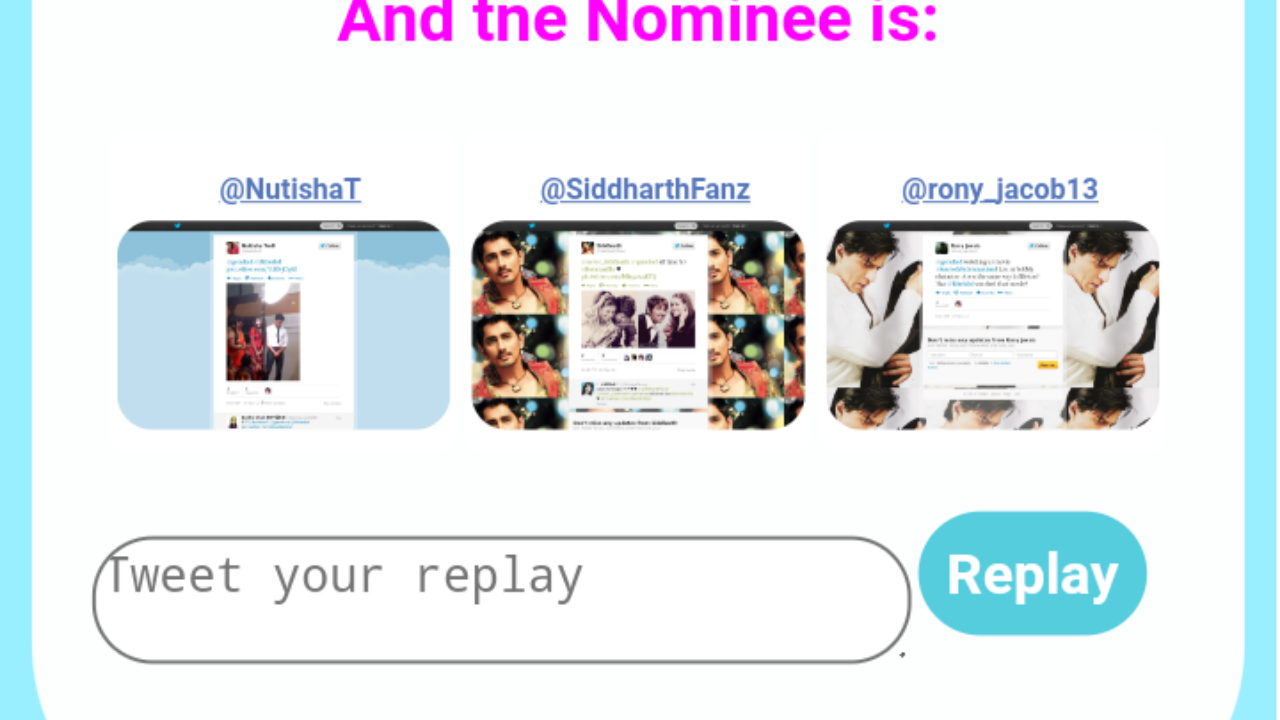Screen dimensions: 1280x720
Task: Click profile avatar in NutishaT tweet screenshot
Action: (x=232, y=248)
